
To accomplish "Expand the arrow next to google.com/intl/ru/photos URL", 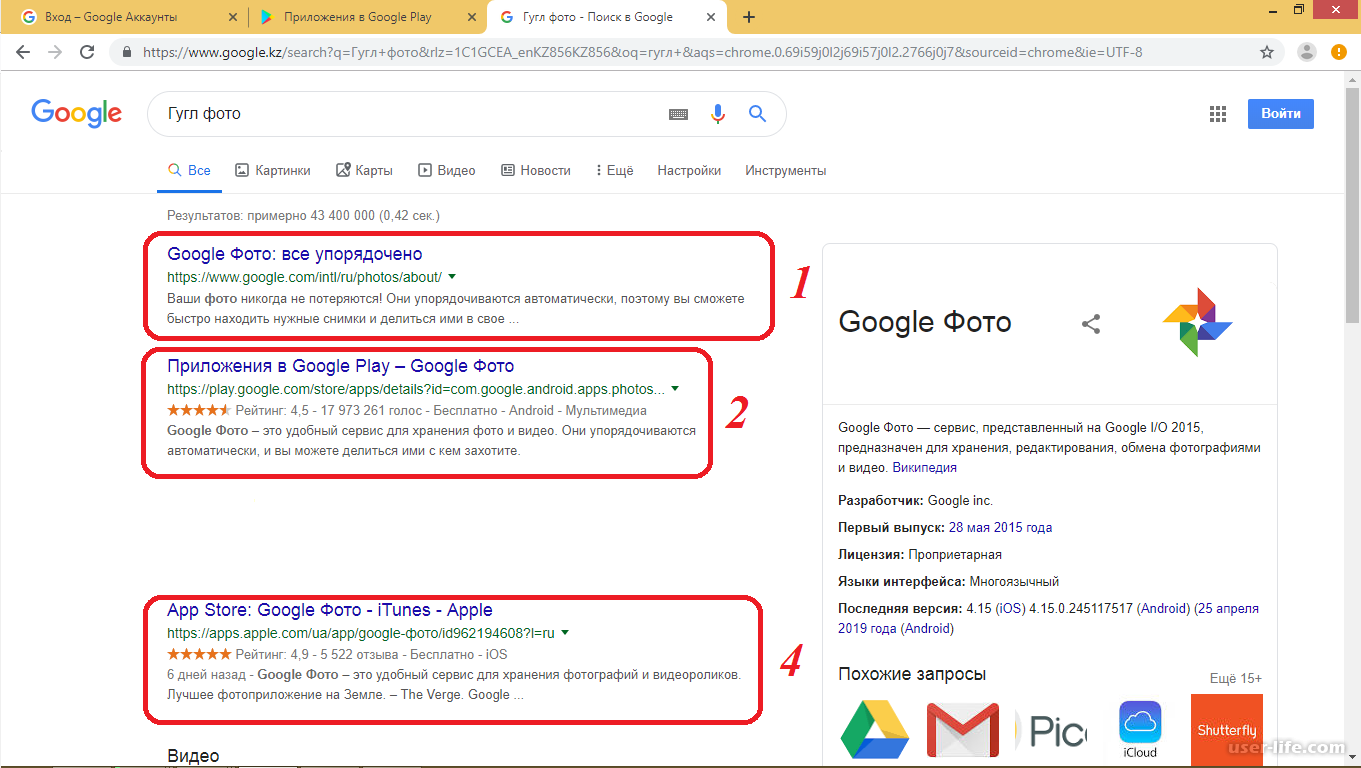I will 452,277.
